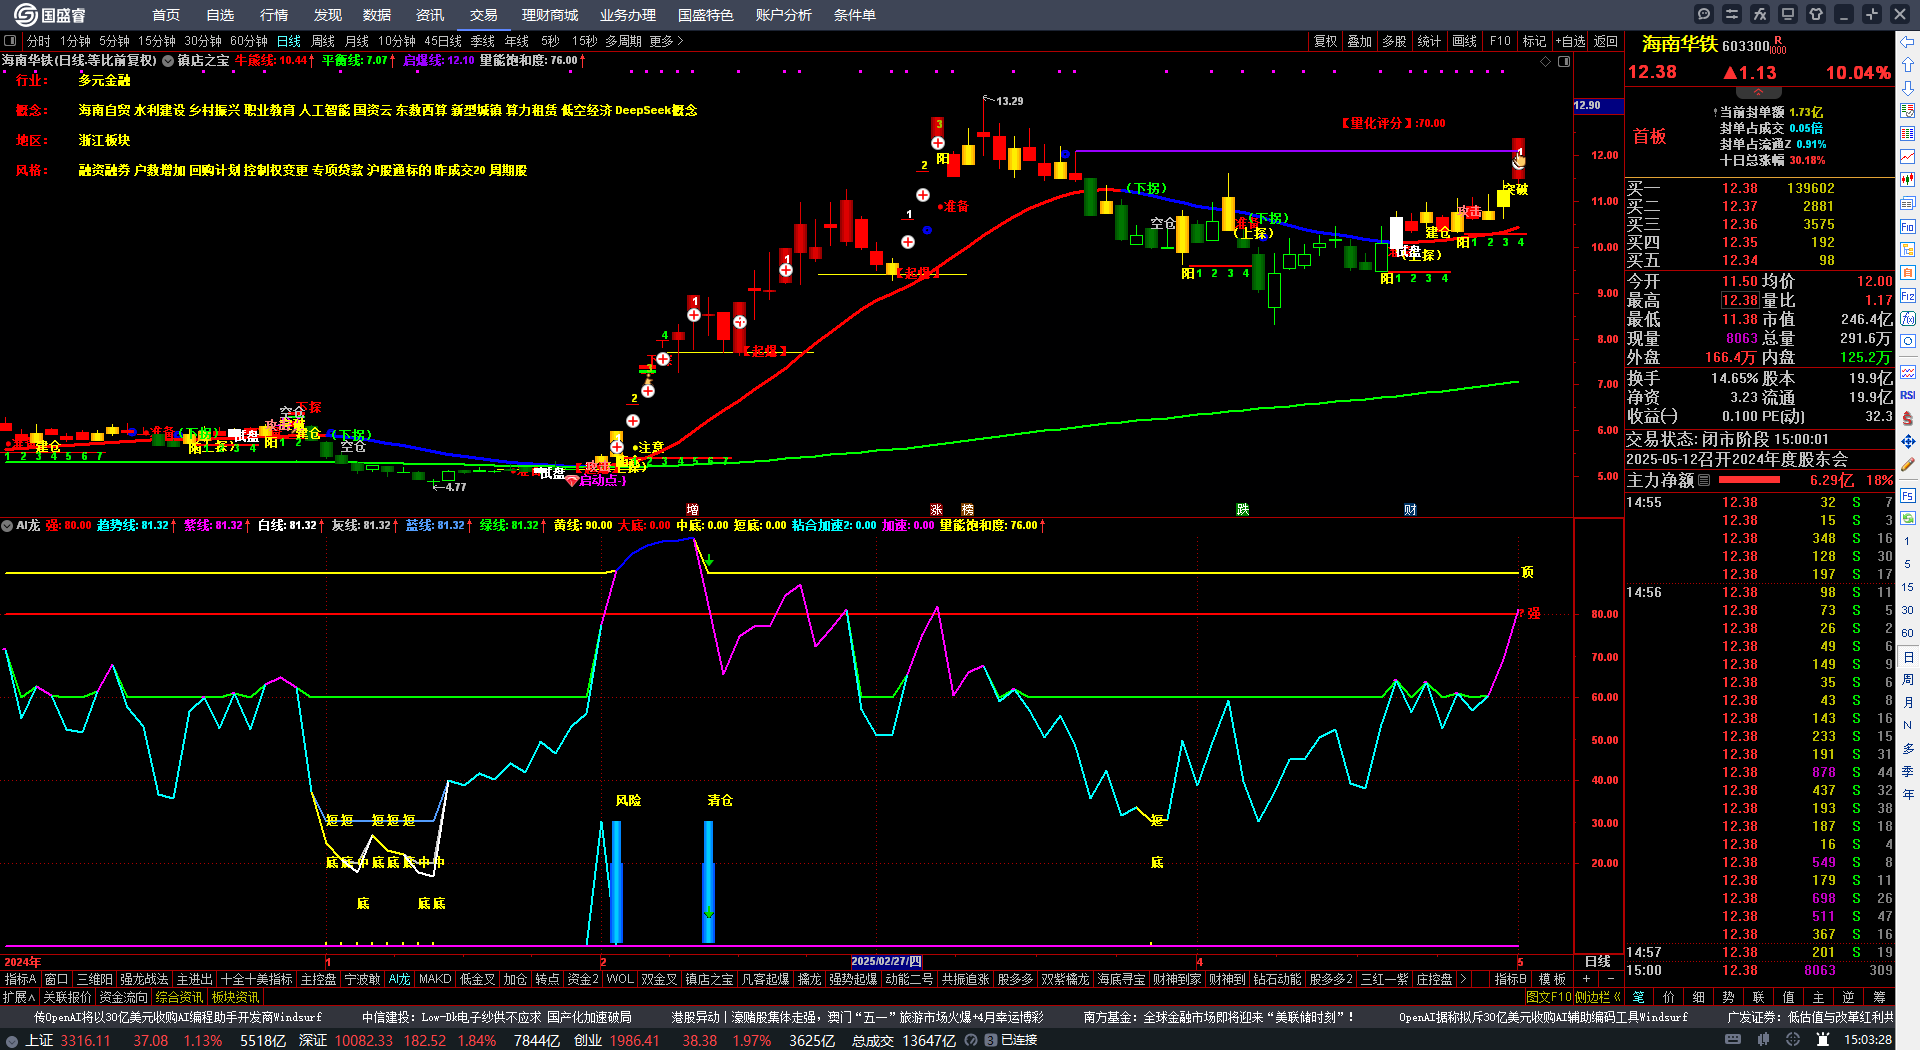Click the back arrow in right sidebar

(1908, 41)
